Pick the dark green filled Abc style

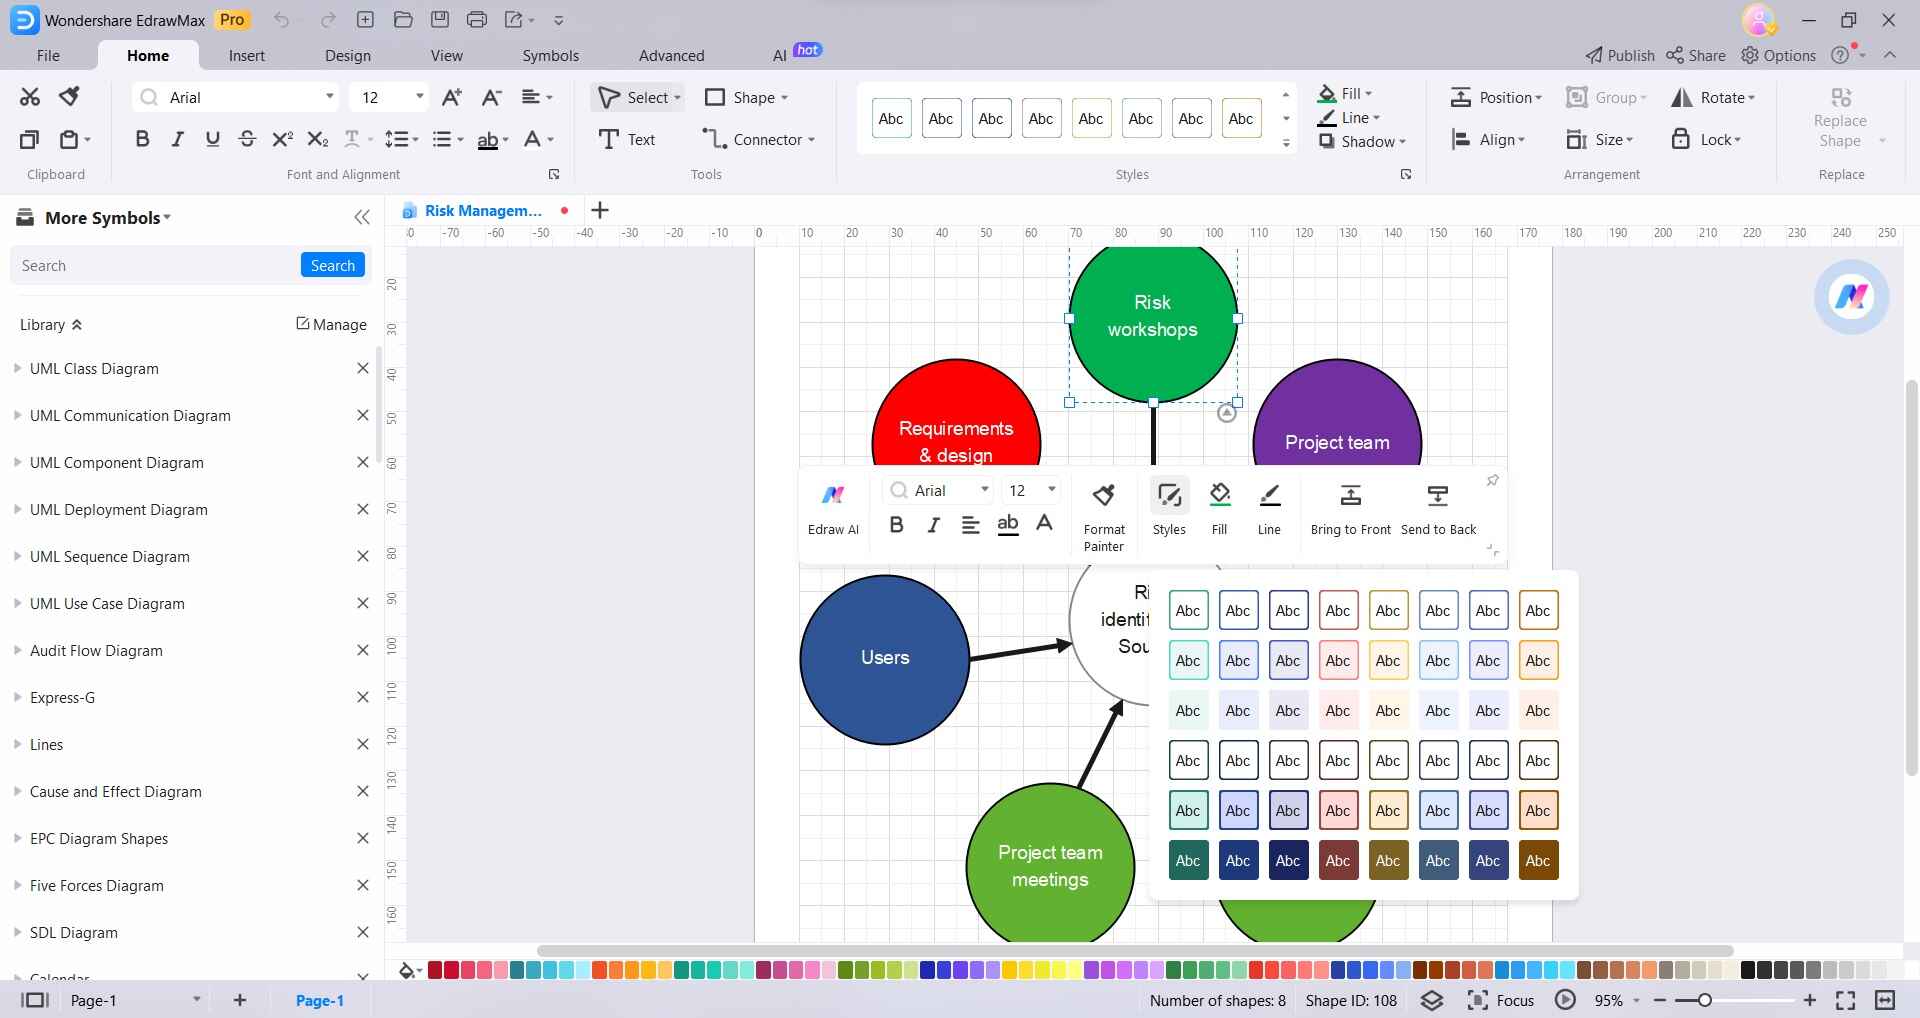1188,860
